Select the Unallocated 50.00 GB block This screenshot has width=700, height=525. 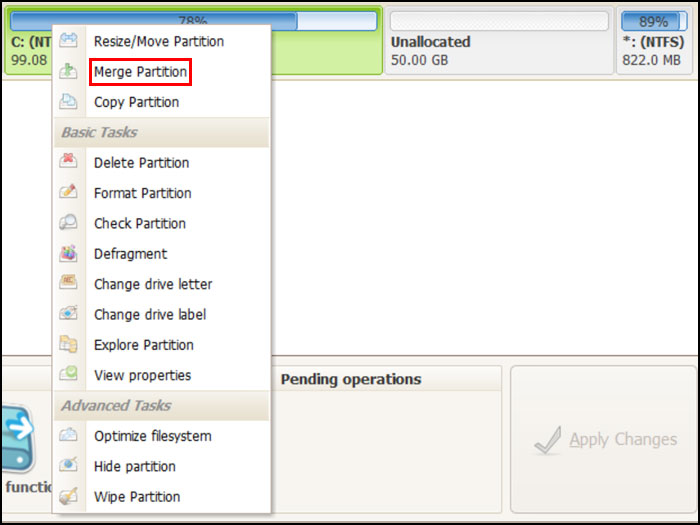499,41
